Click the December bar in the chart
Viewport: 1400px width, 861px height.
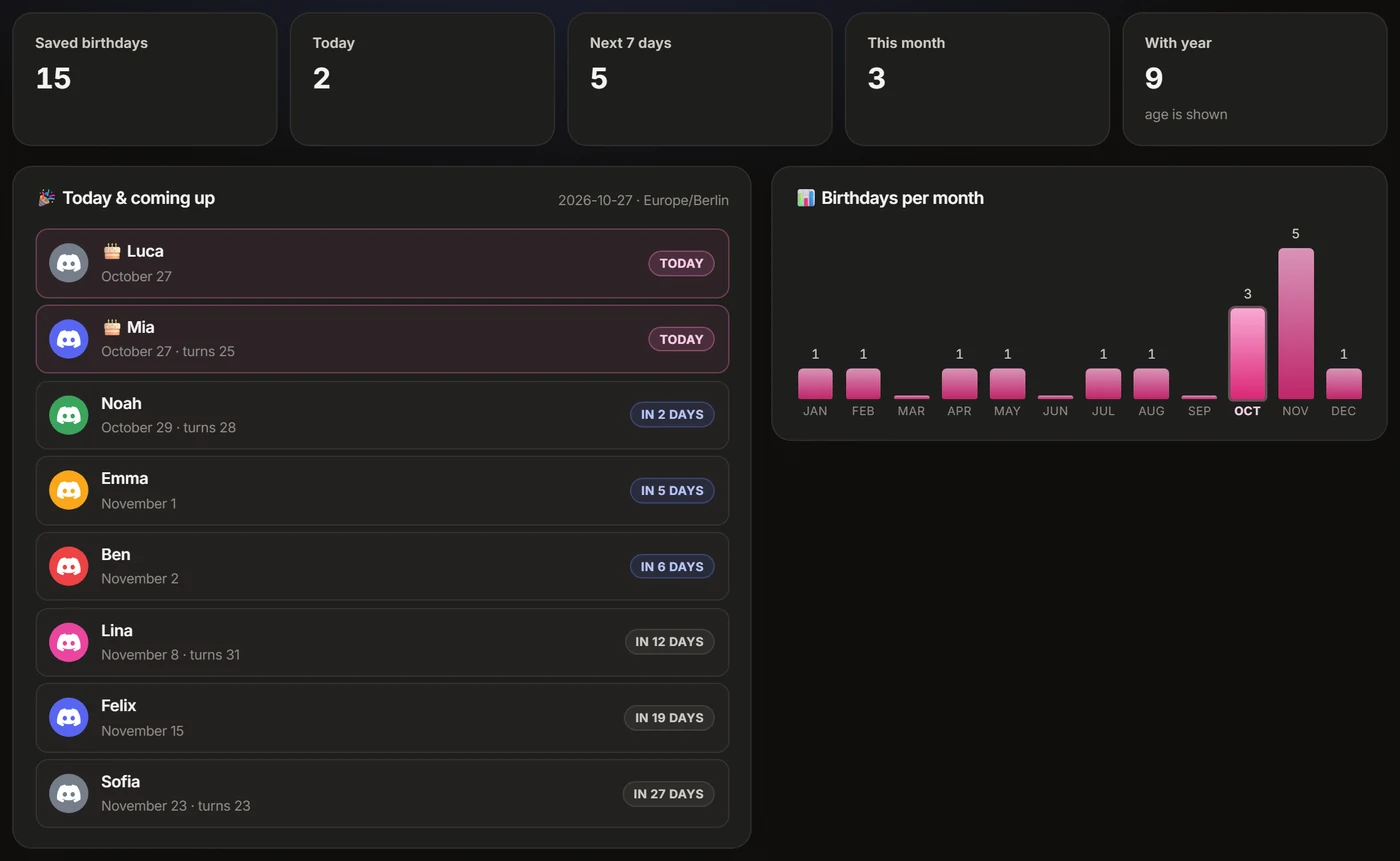click(x=1344, y=384)
